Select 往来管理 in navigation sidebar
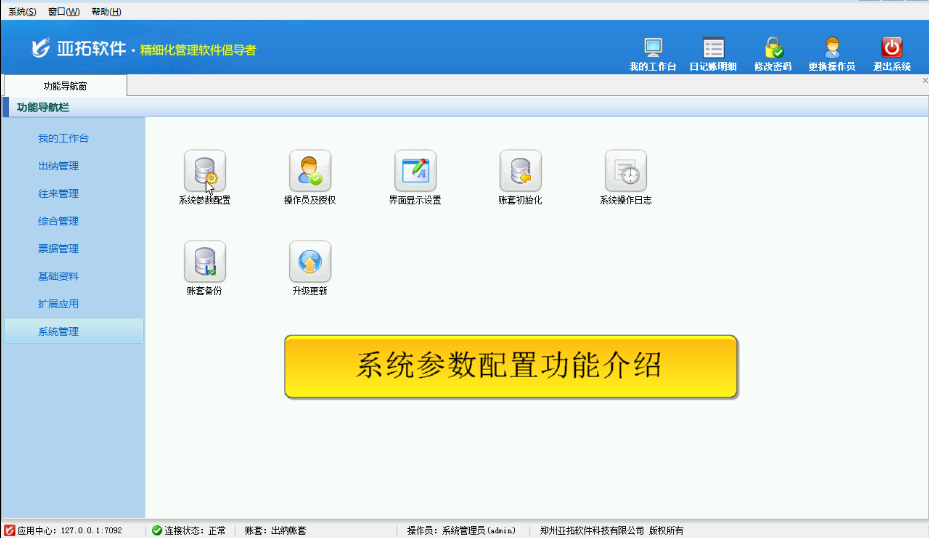 tap(58, 194)
